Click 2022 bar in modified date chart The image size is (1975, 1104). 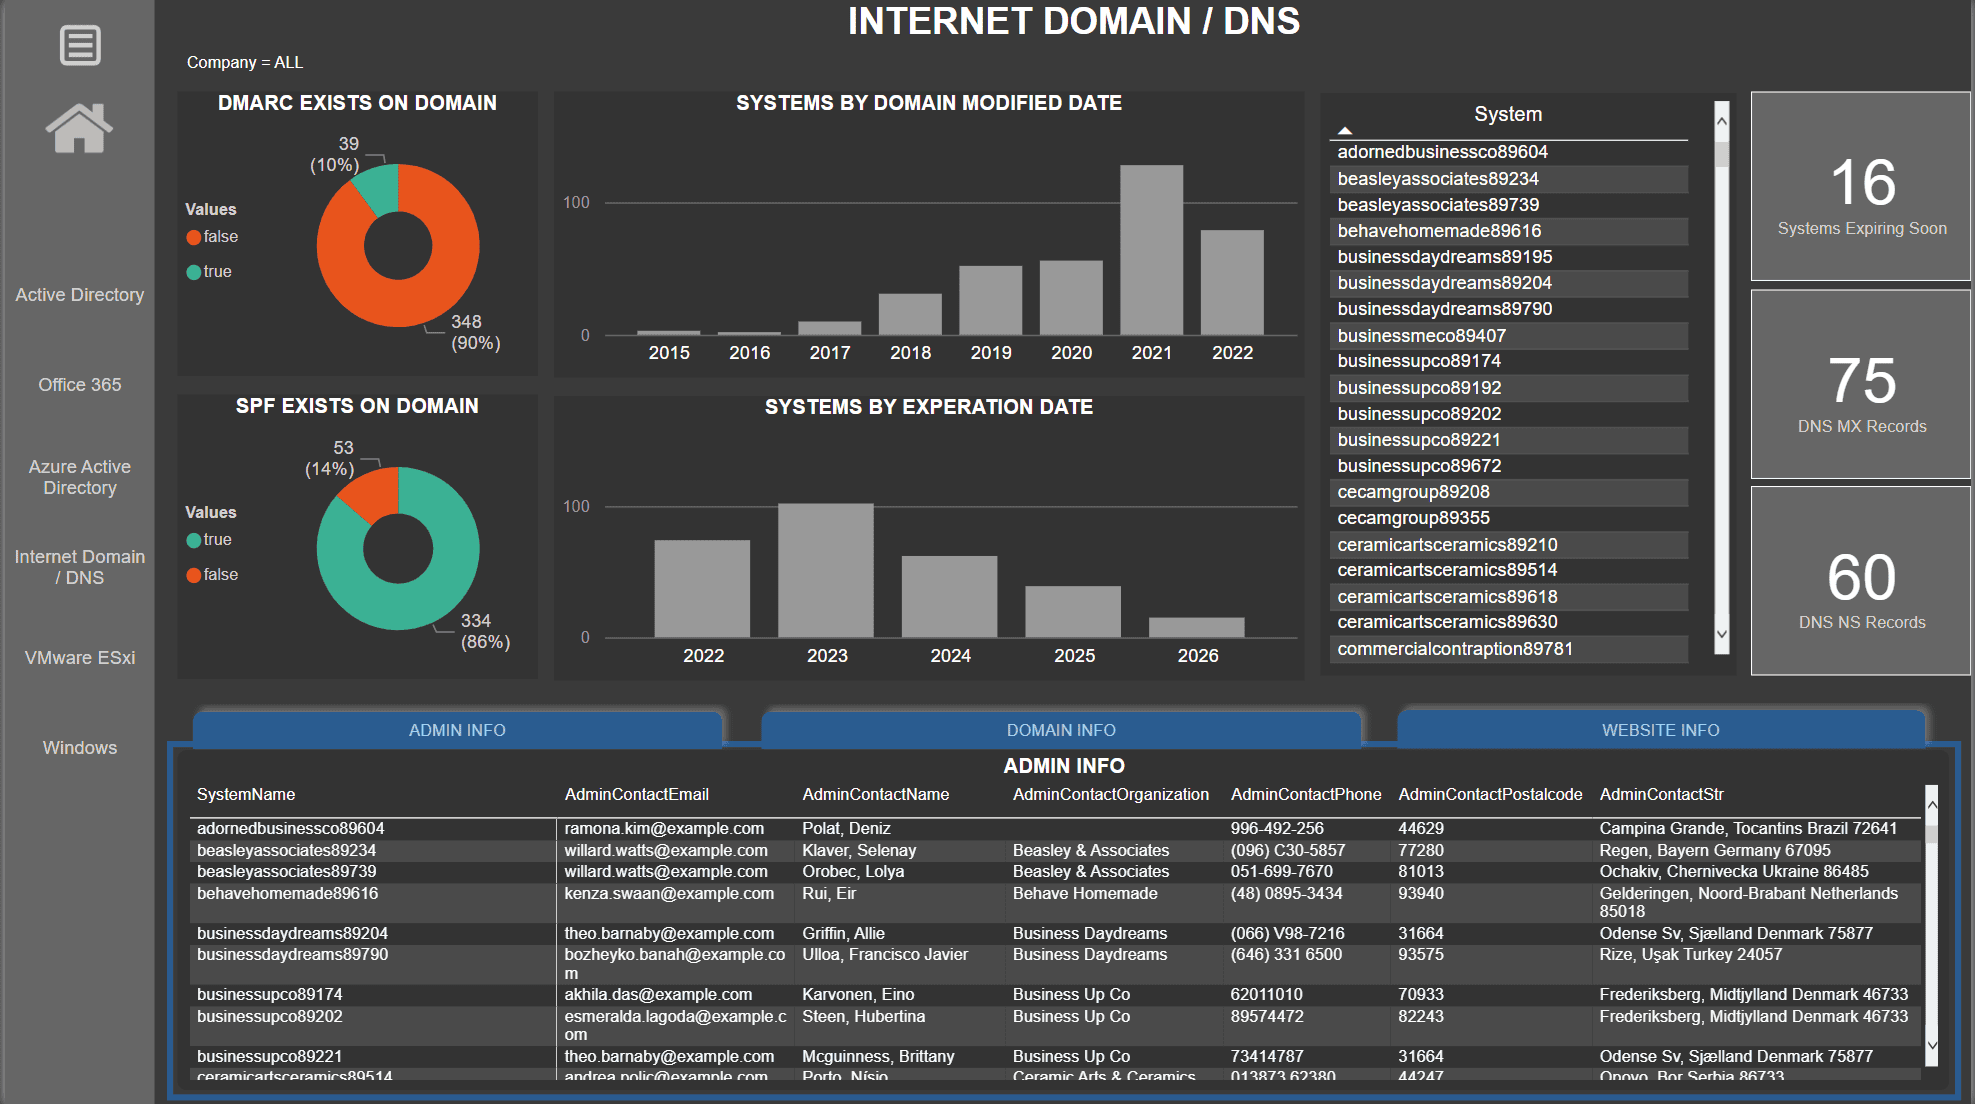[1232, 283]
